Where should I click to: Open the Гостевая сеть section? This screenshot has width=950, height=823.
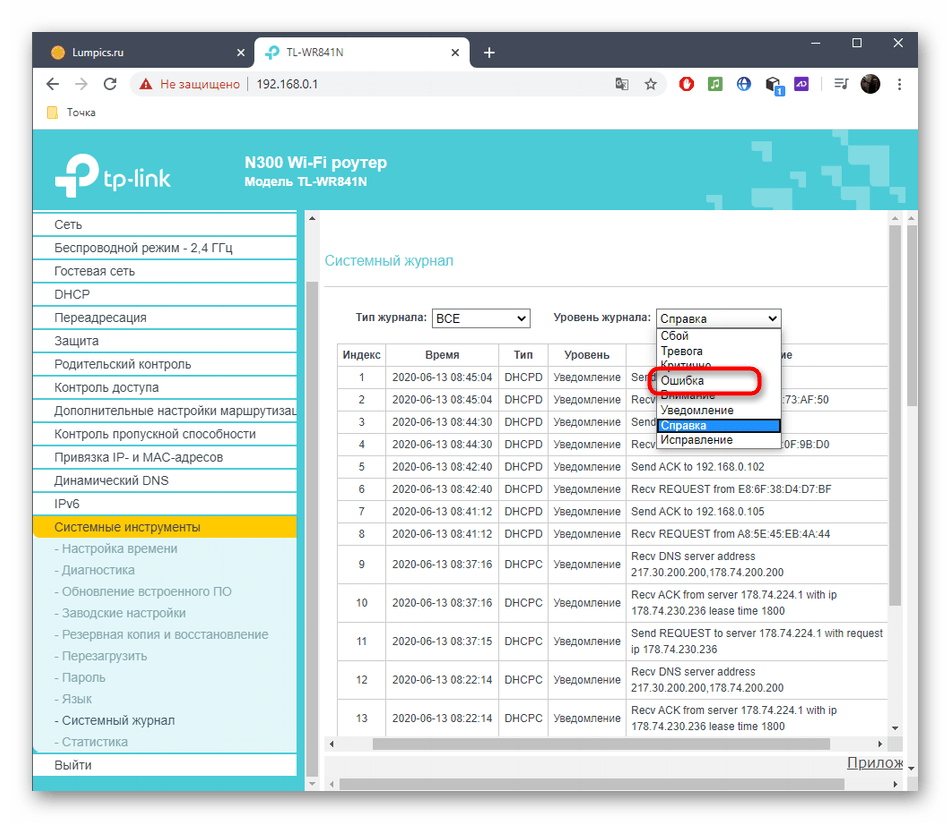(164, 271)
